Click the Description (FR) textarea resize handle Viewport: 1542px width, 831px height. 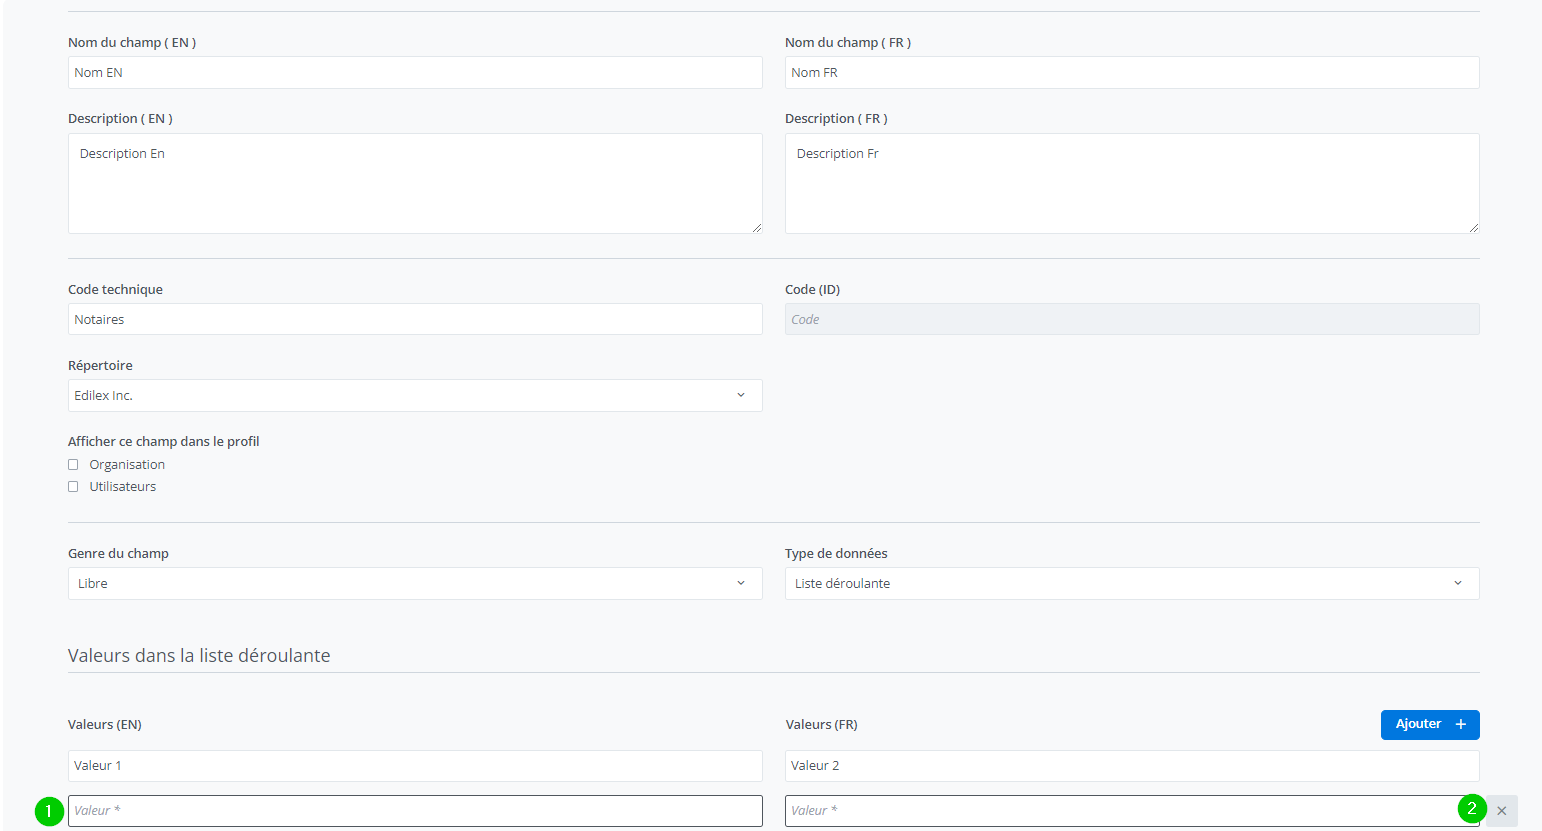coord(1474,228)
